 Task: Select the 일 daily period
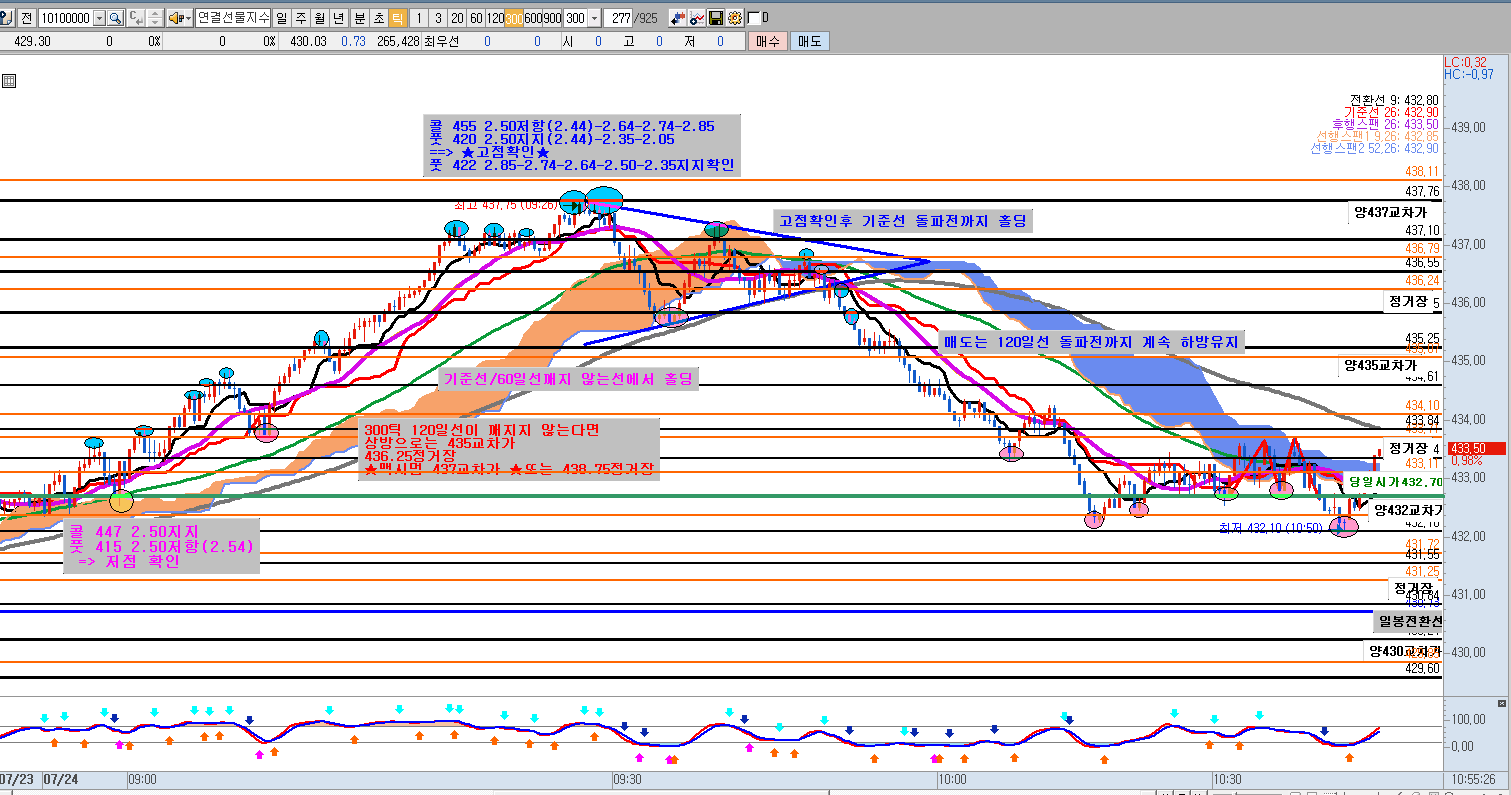[x=281, y=18]
